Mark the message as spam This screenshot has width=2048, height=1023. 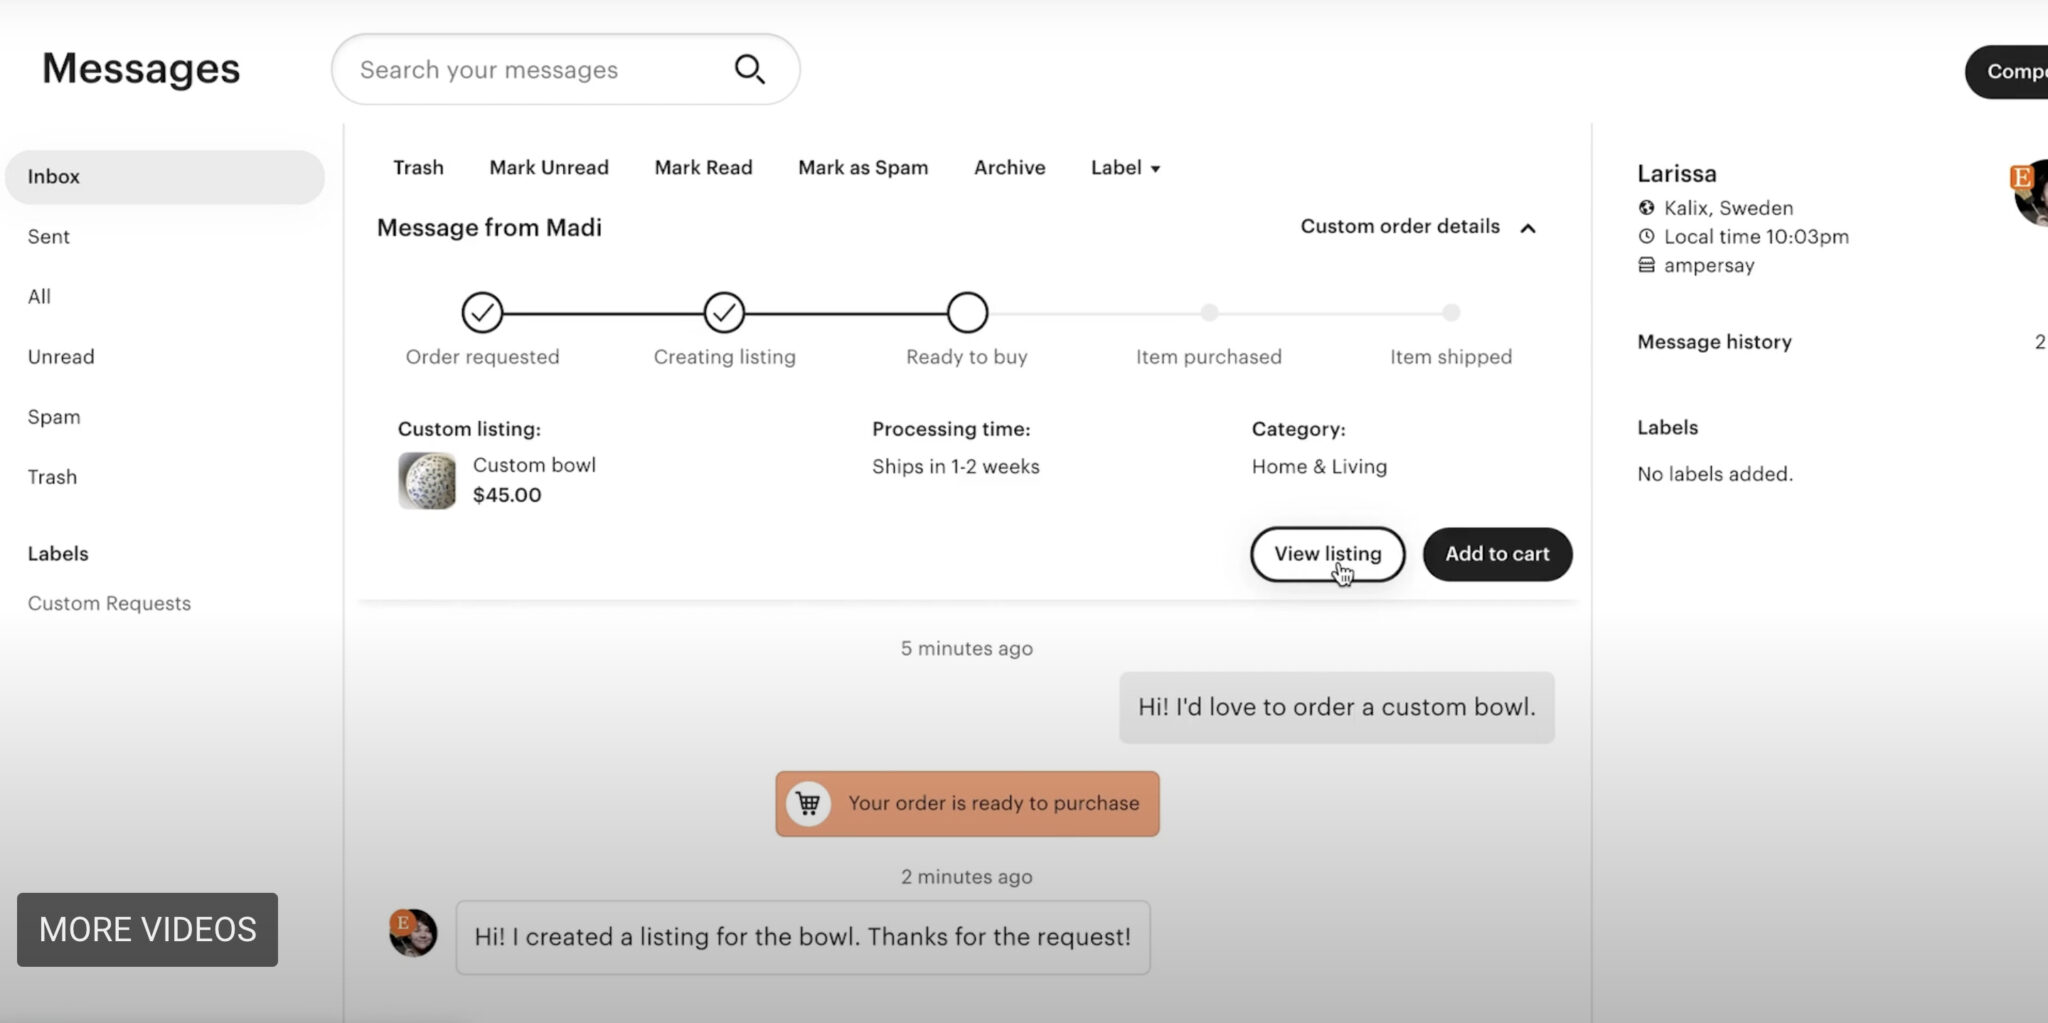tap(862, 167)
